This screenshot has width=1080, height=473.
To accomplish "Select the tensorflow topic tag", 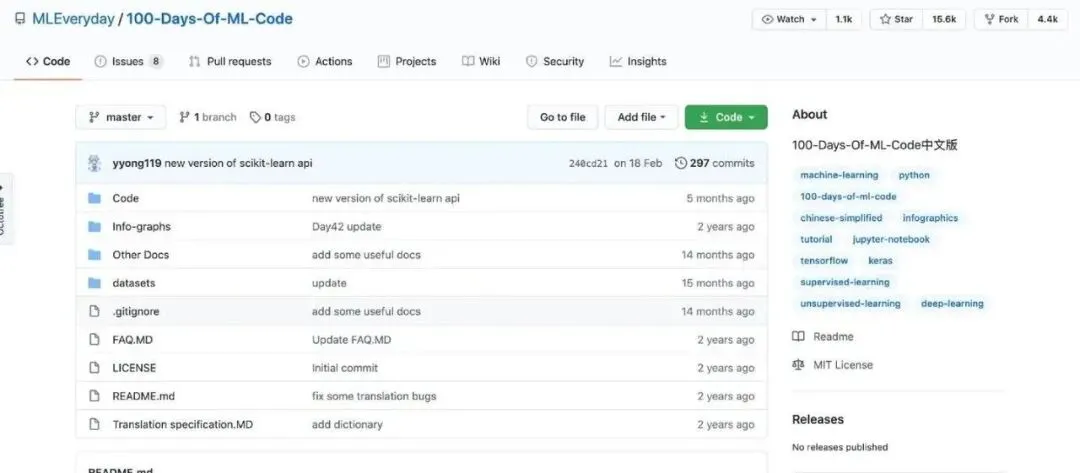I will [x=824, y=260].
